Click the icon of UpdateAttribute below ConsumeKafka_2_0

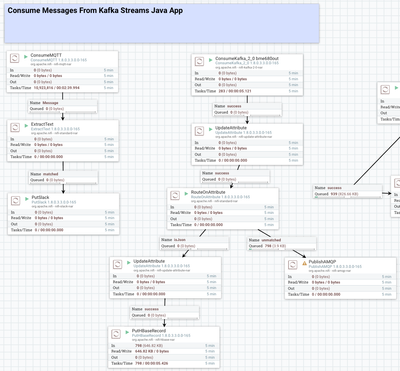tap(199, 131)
